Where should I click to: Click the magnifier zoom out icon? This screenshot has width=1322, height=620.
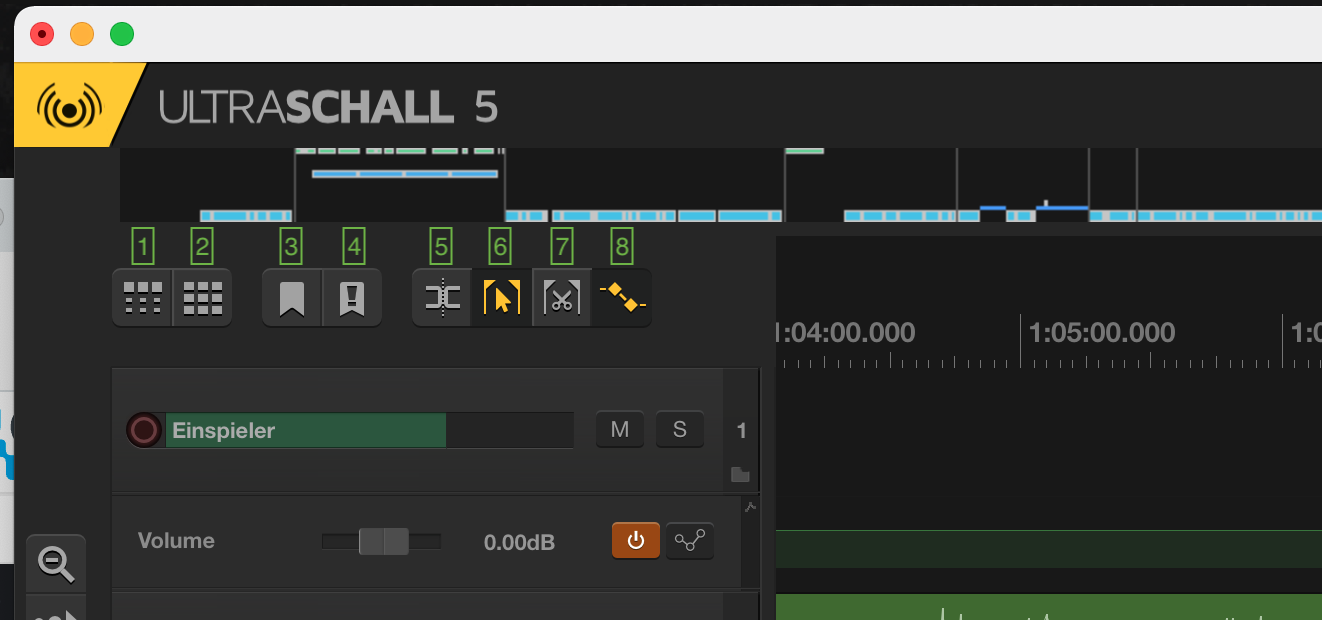[56, 565]
